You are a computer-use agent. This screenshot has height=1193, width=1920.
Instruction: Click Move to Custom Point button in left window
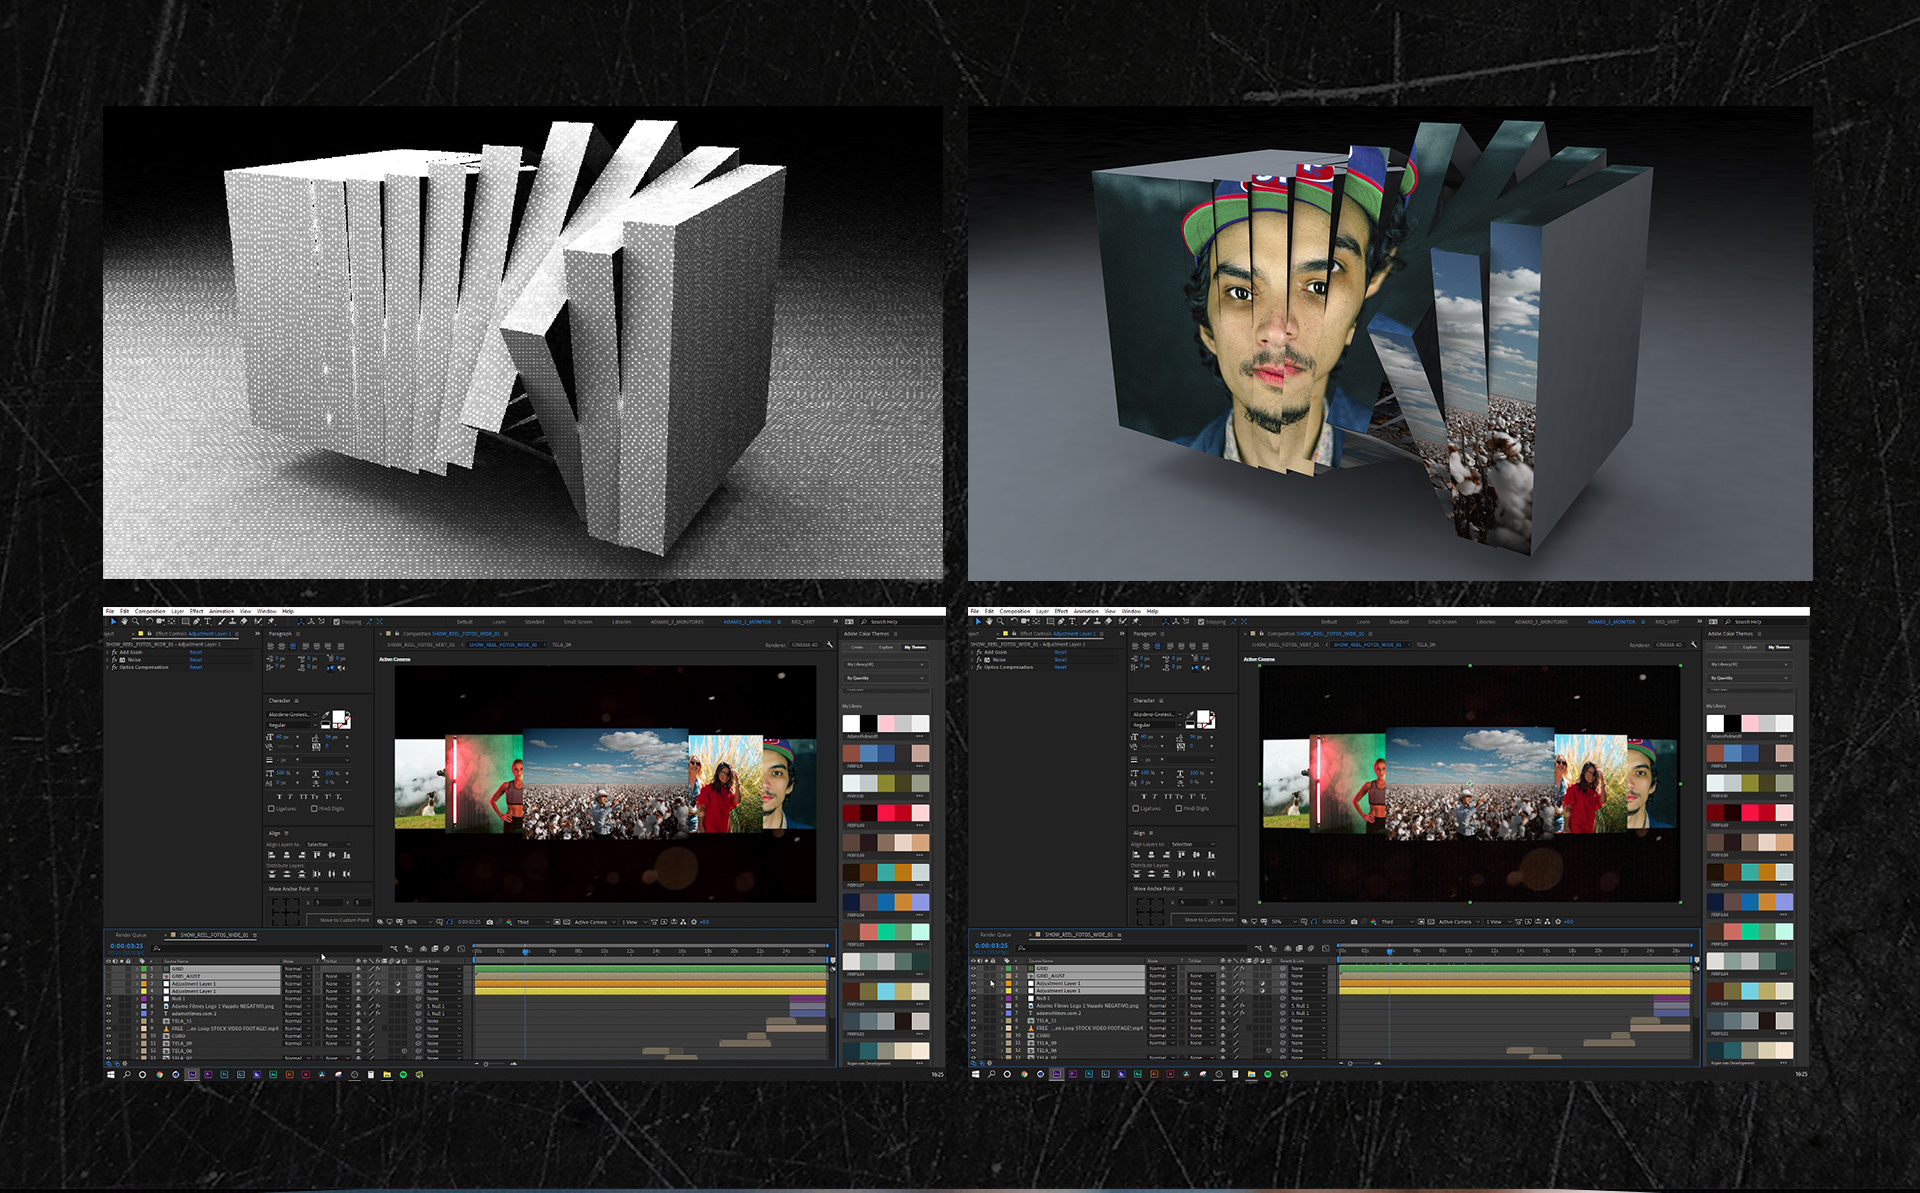pyautogui.click(x=344, y=920)
